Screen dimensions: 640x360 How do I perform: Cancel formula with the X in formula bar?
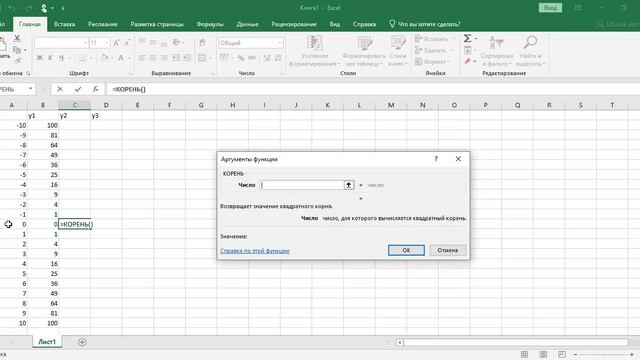pyautogui.click(x=60, y=89)
